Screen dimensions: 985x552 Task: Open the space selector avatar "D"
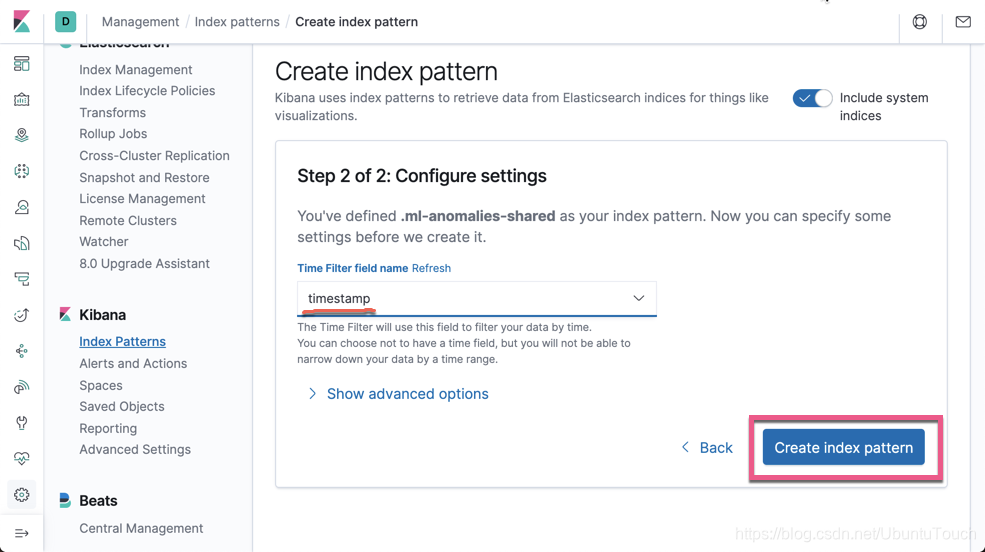(66, 22)
